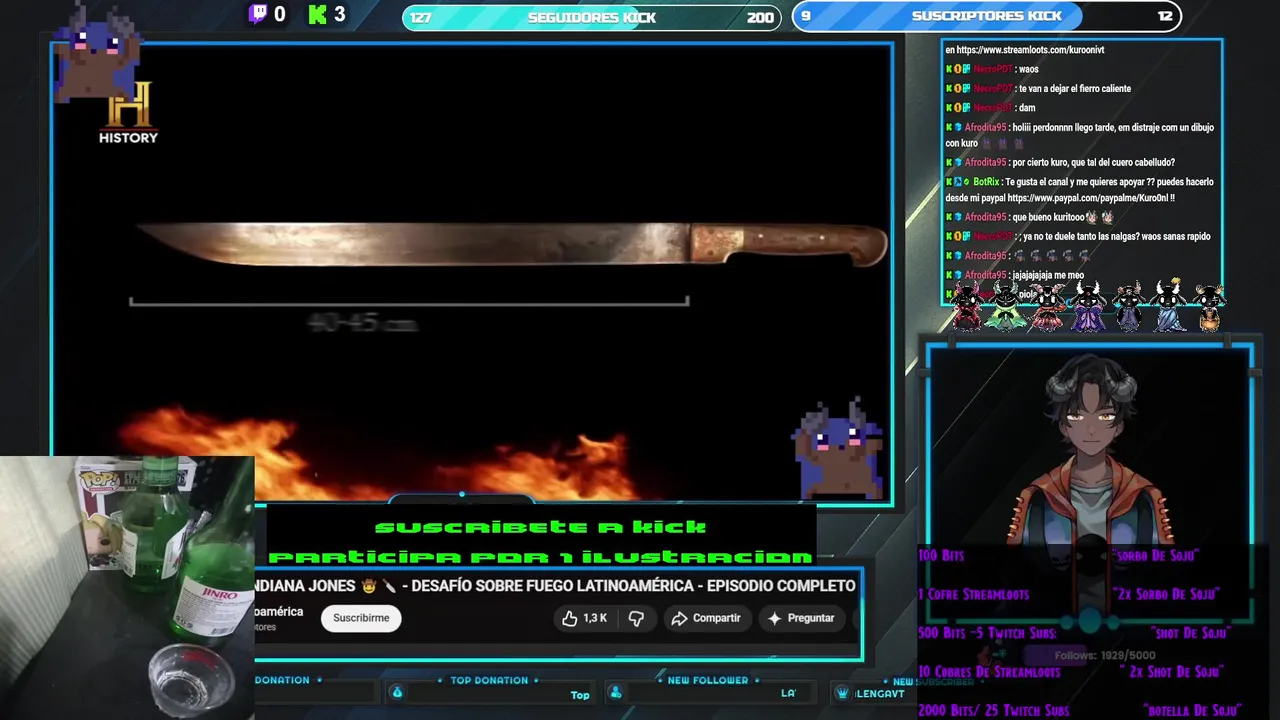
Task: Click the 'Follows: 1929/5000' counter text
Action: coord(1105,656)
